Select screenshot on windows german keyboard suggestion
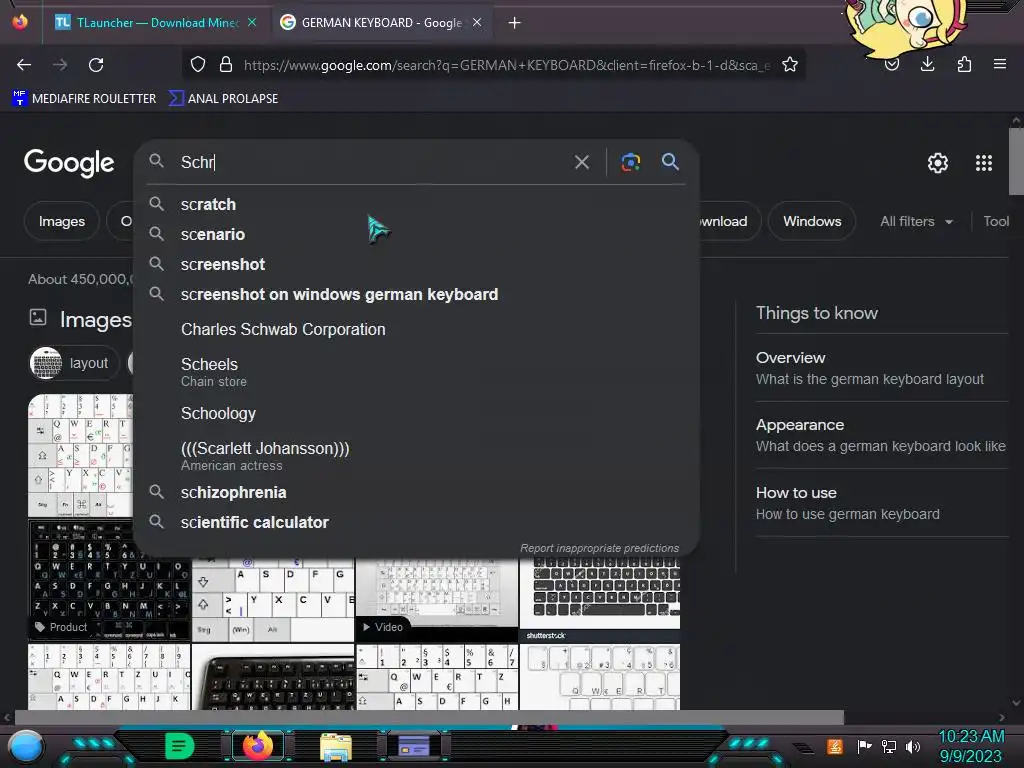Screen dimensions: 1024x768 [x=415, y=295]
